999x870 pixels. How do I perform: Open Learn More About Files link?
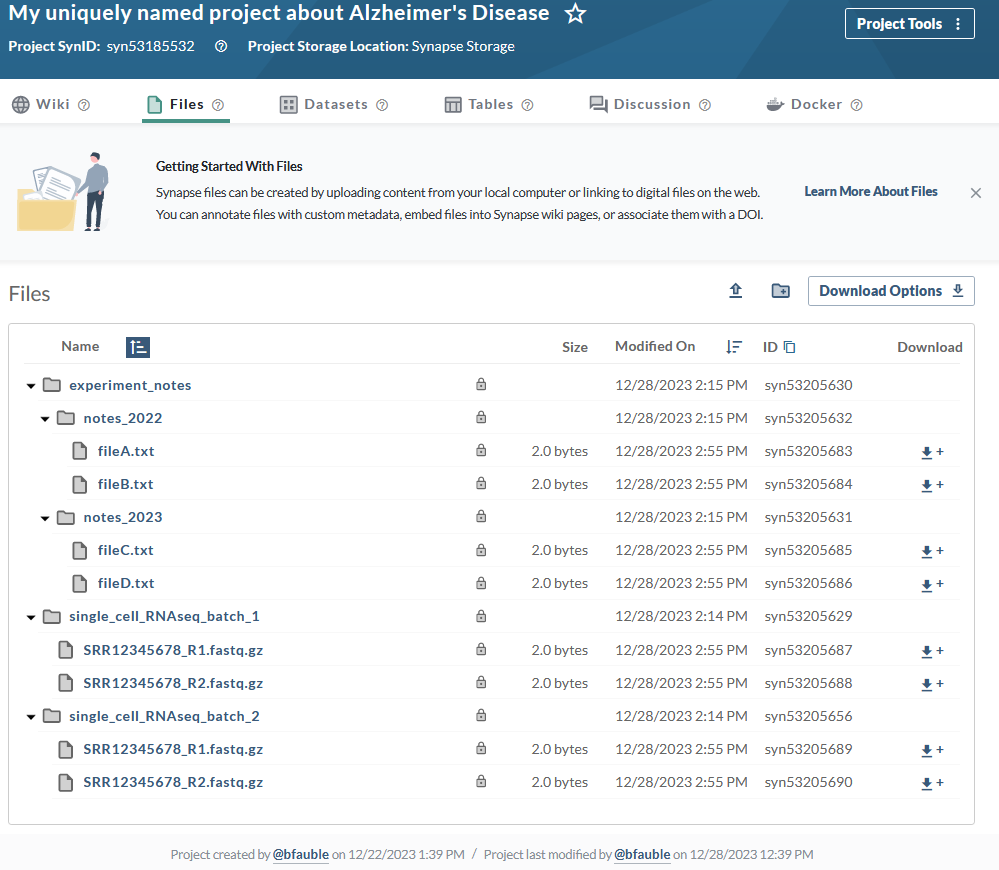[870, 192]
